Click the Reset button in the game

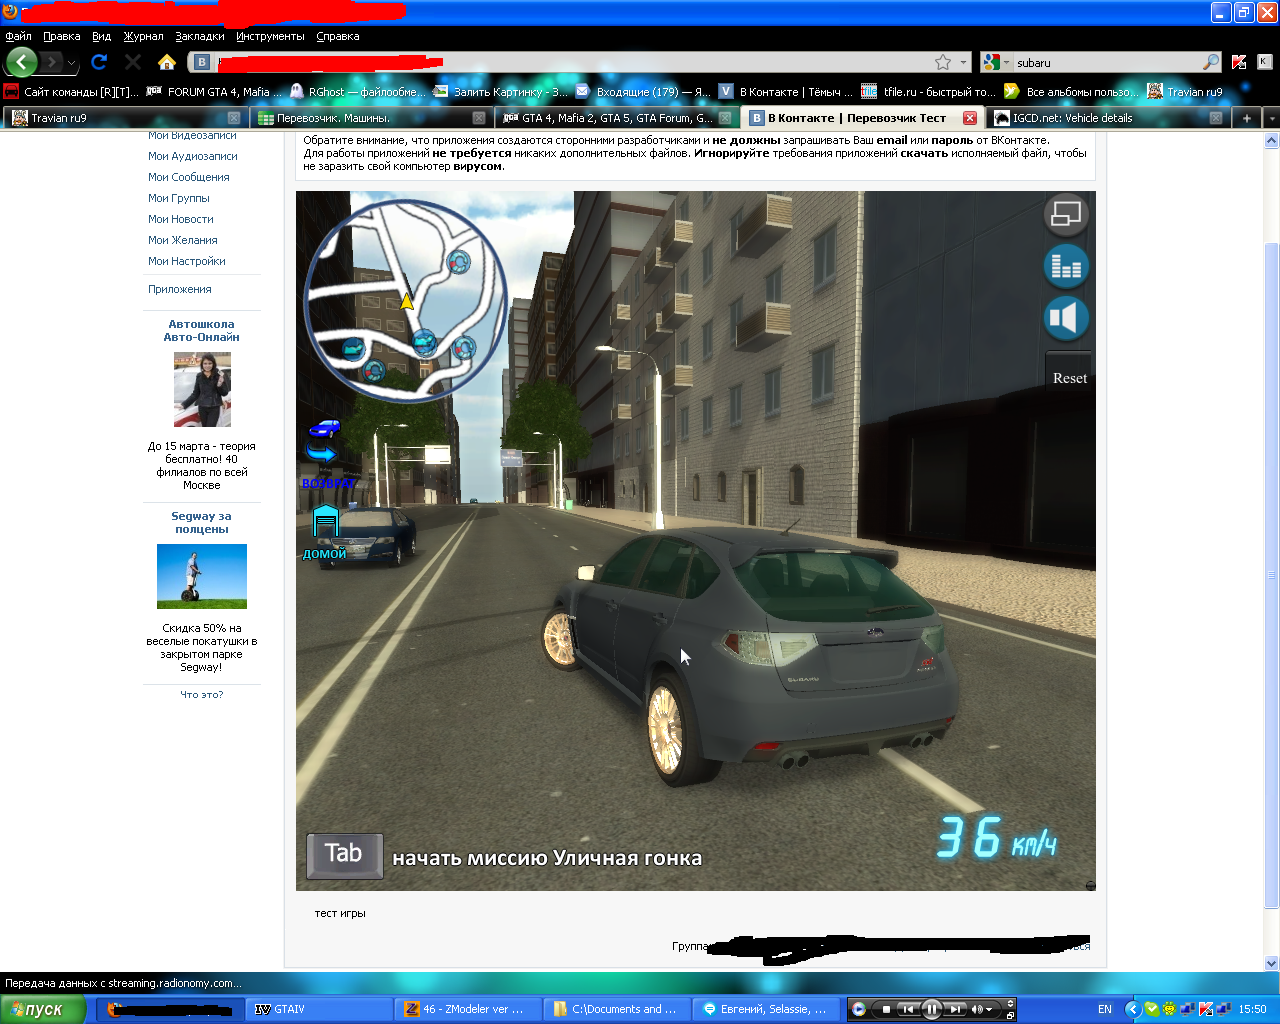pos(1069,378)
